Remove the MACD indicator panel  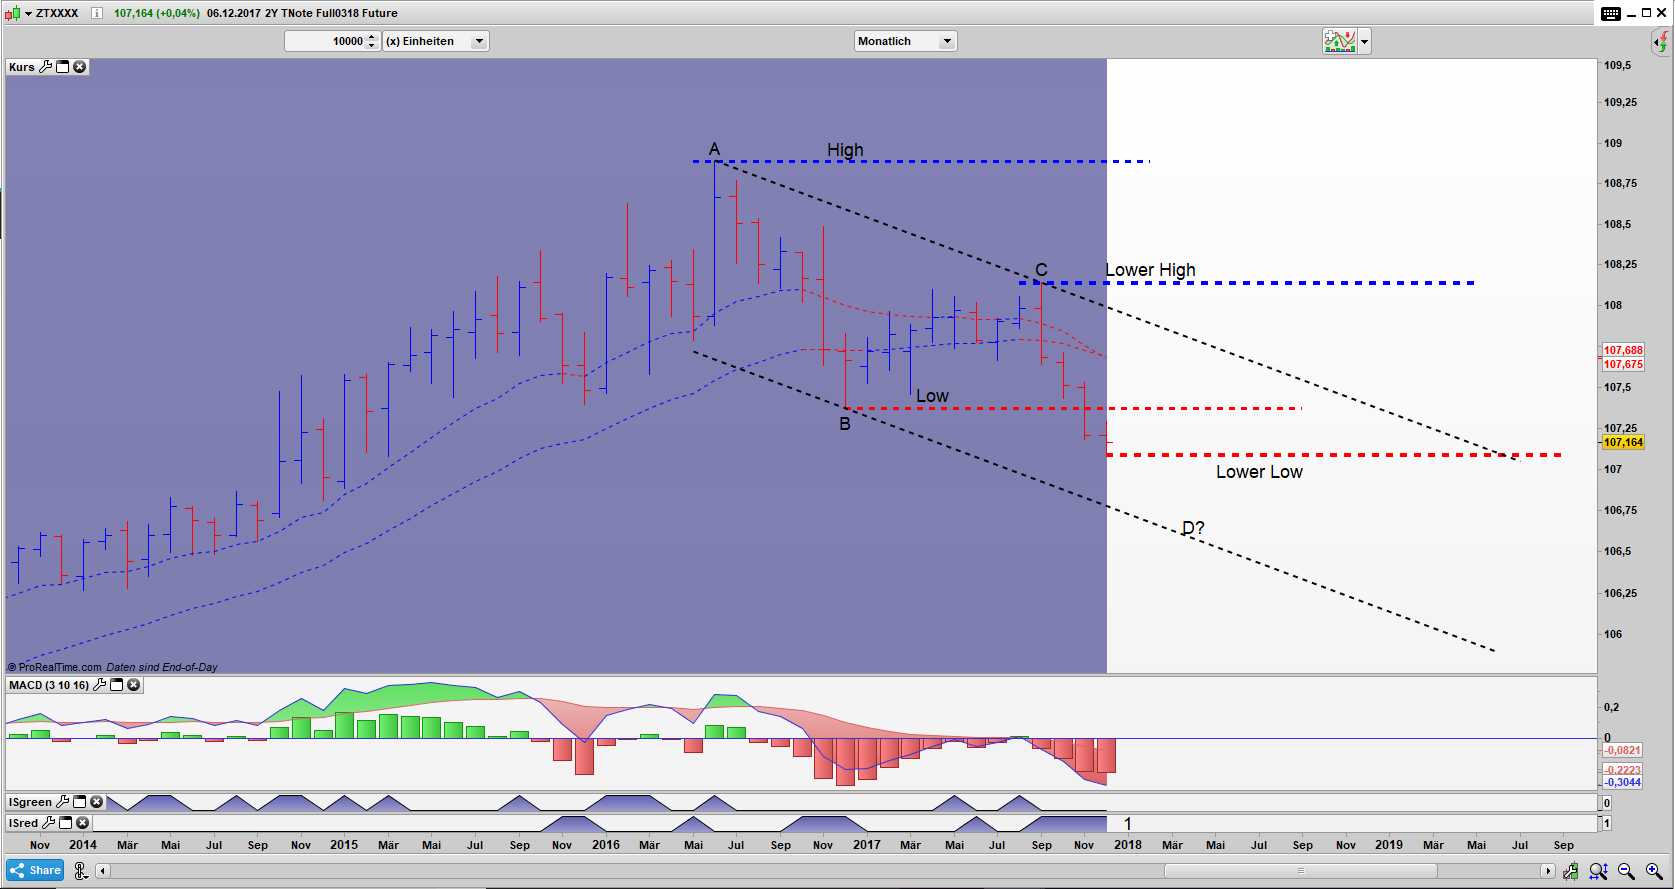(134, 685)
